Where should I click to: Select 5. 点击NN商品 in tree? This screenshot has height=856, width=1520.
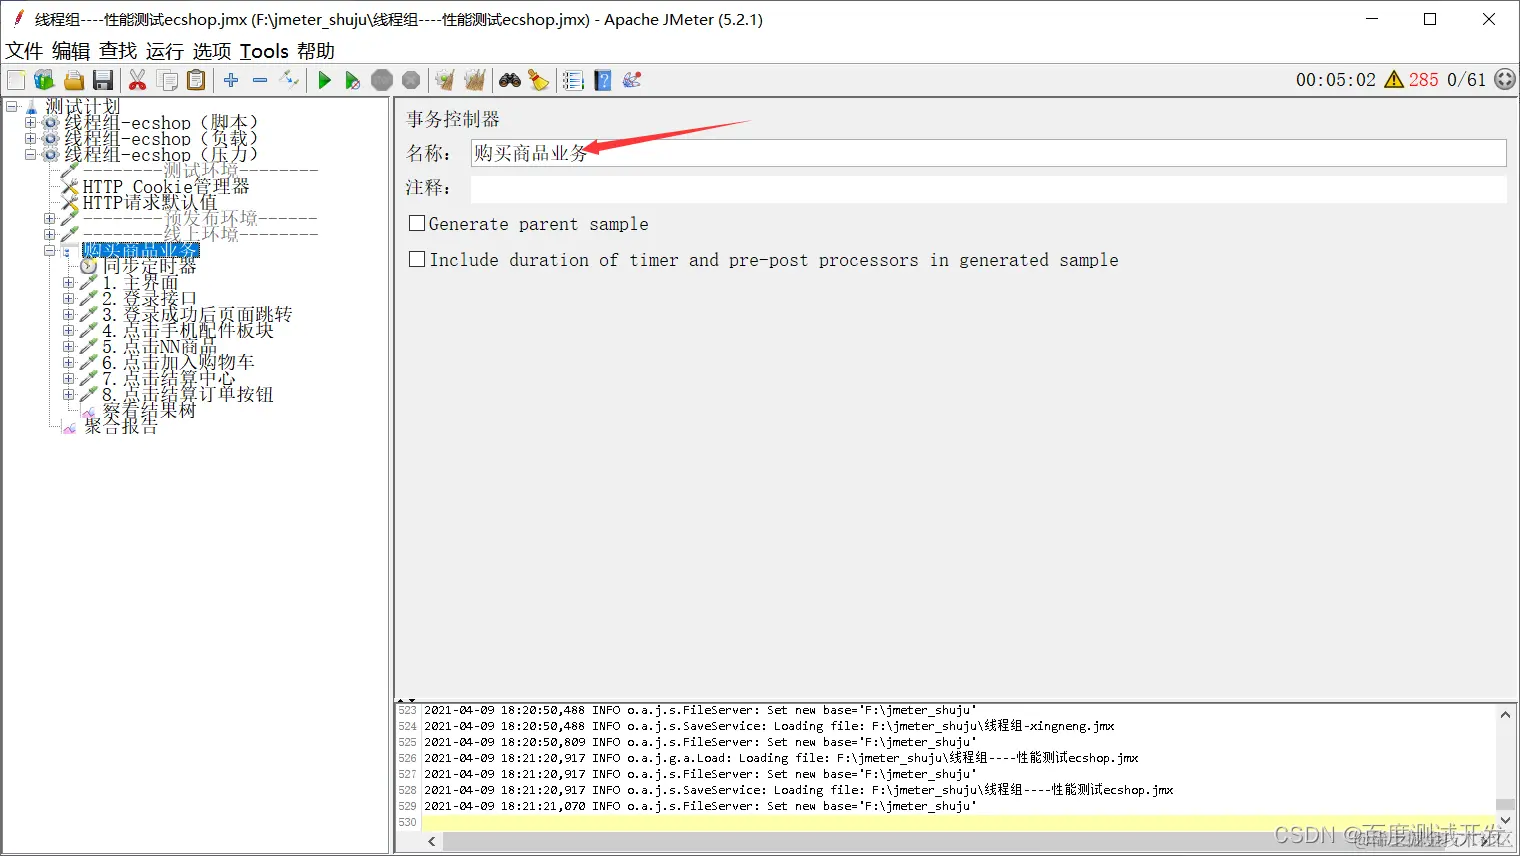160,347
